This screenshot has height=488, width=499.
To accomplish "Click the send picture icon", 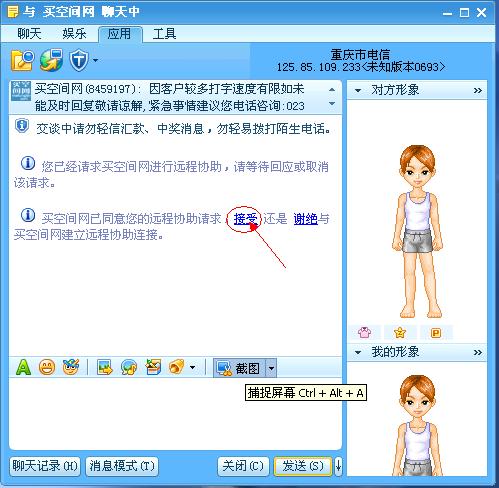I will [105, 368].
